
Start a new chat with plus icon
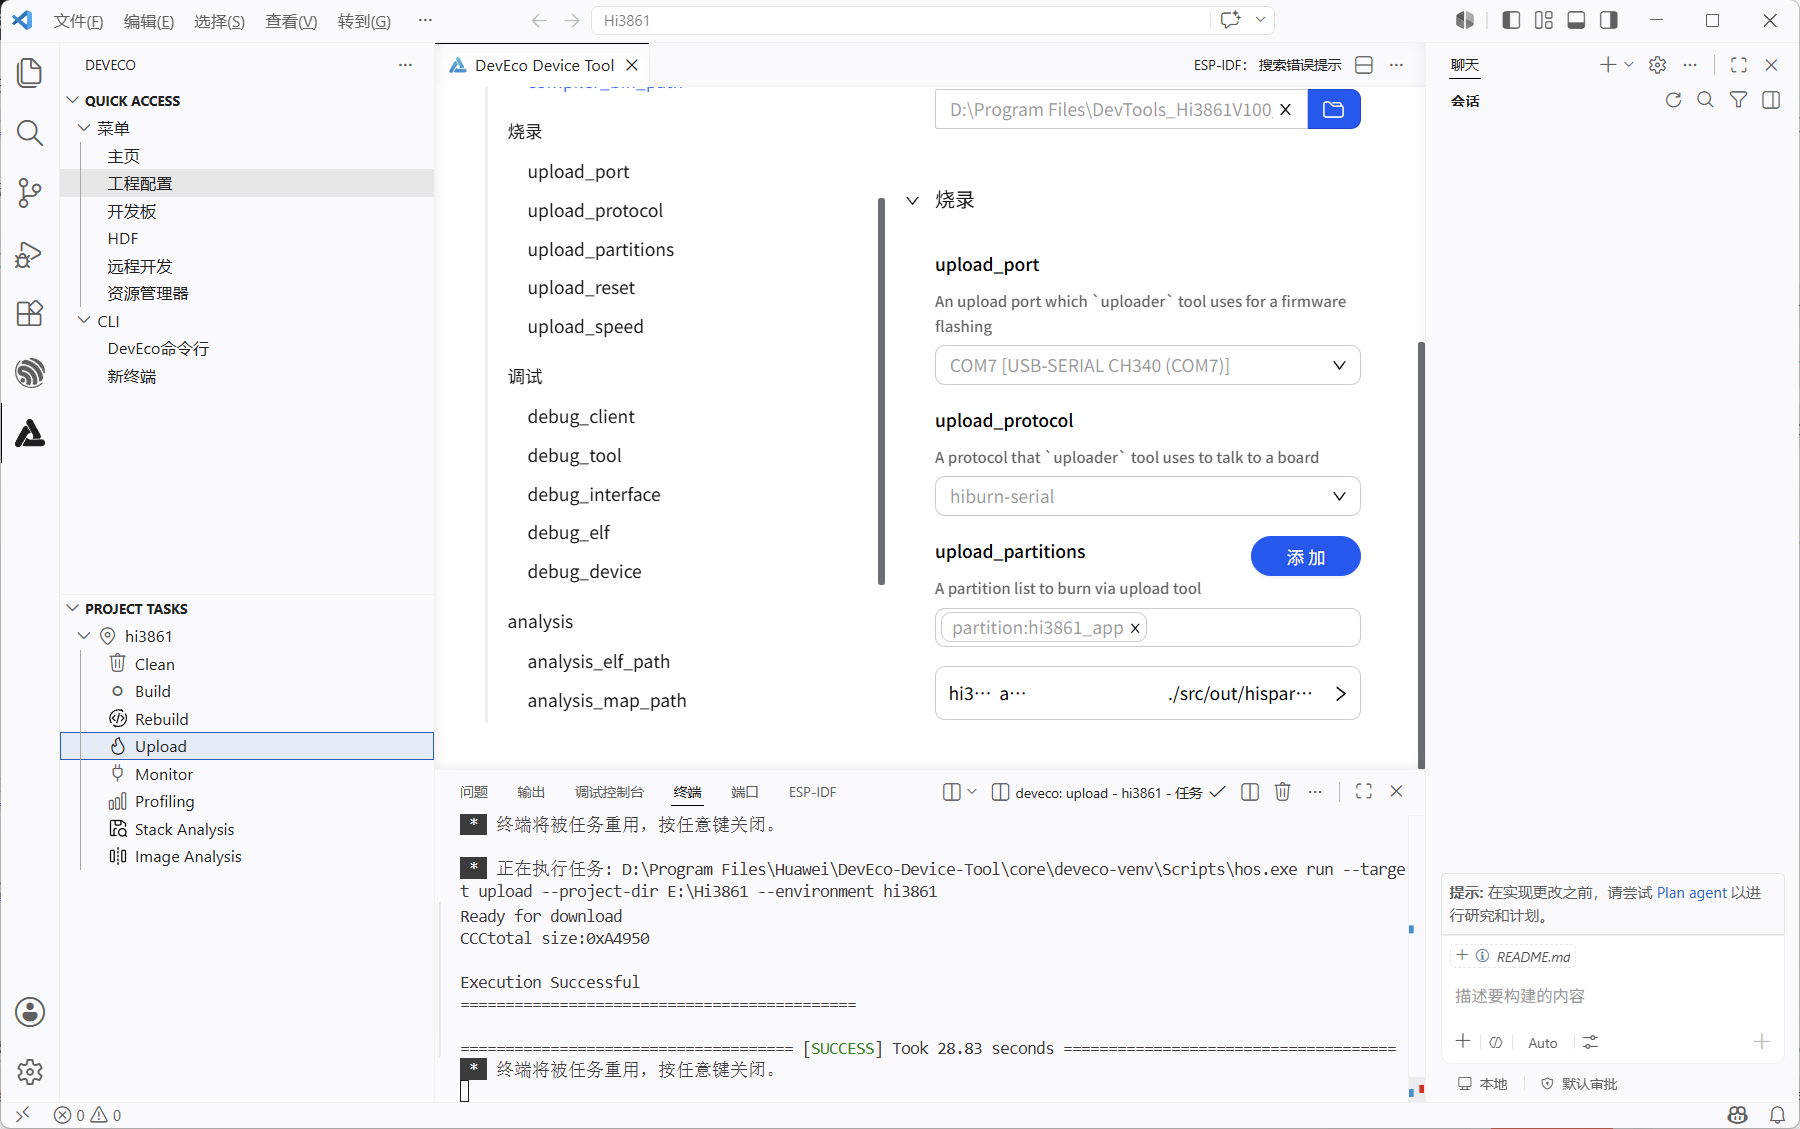1607,65
